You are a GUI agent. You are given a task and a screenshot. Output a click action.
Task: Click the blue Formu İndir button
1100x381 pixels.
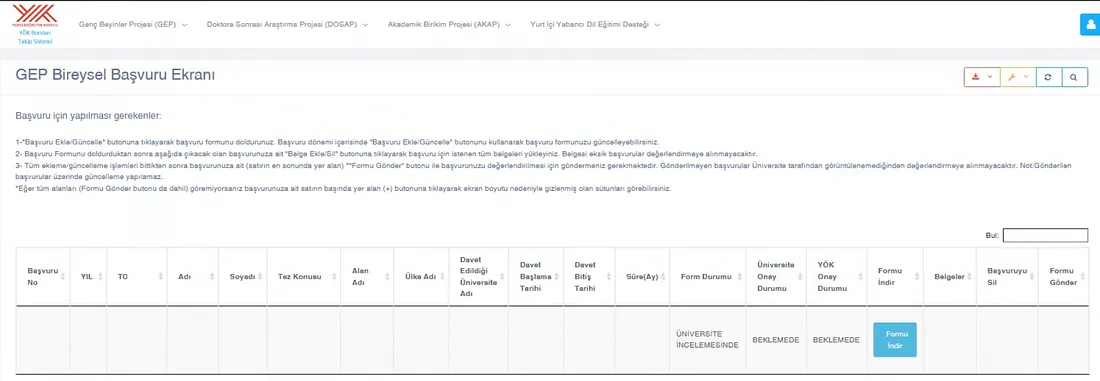point(894,340)
